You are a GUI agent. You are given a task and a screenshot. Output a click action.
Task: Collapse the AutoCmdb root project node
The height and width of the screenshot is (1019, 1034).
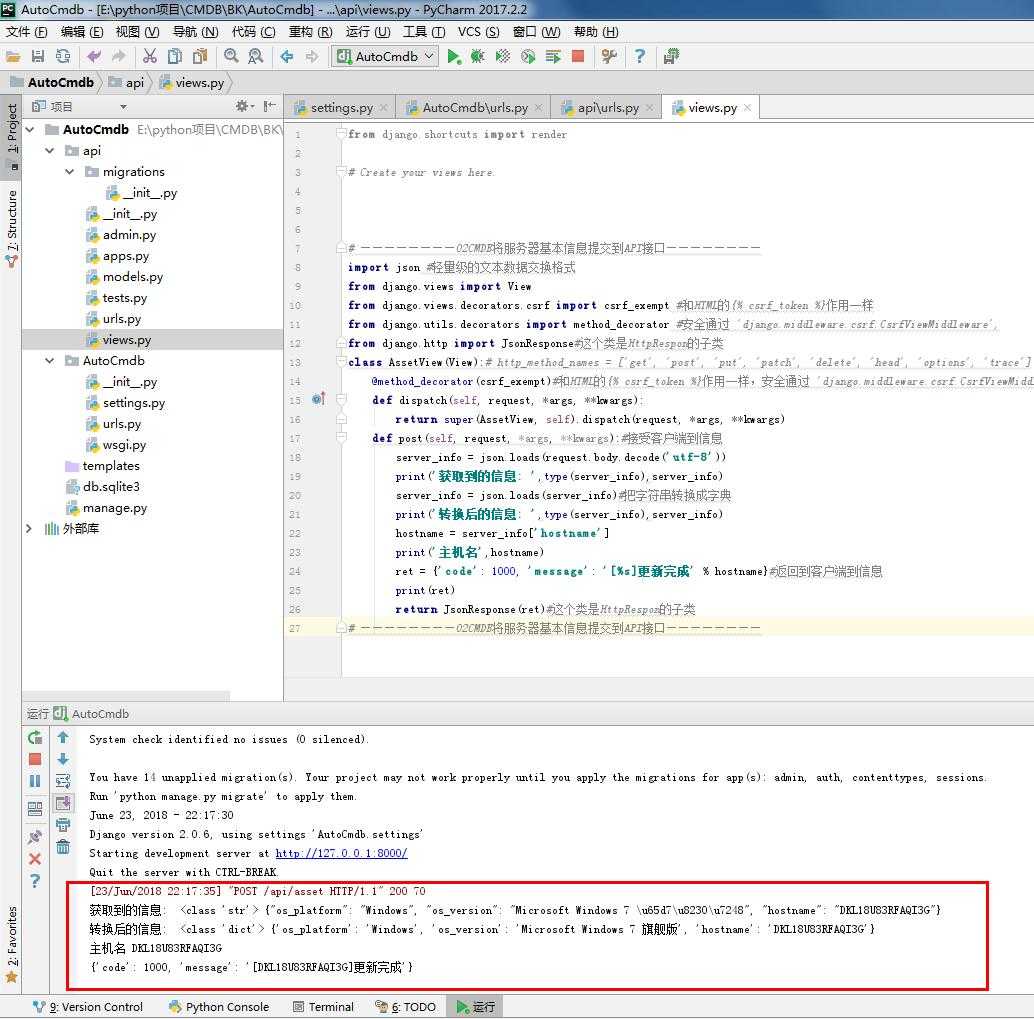[x=30, y=130]
